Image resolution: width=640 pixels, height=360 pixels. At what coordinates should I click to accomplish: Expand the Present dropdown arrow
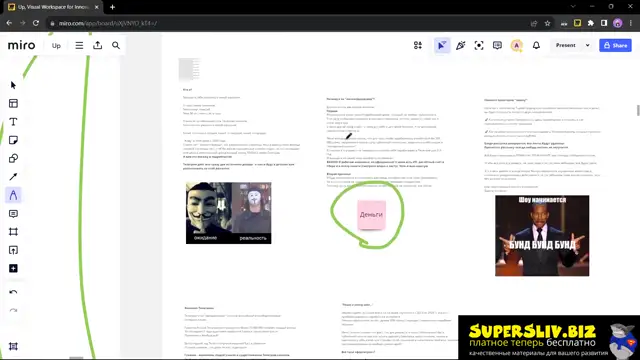coord(587,45)
